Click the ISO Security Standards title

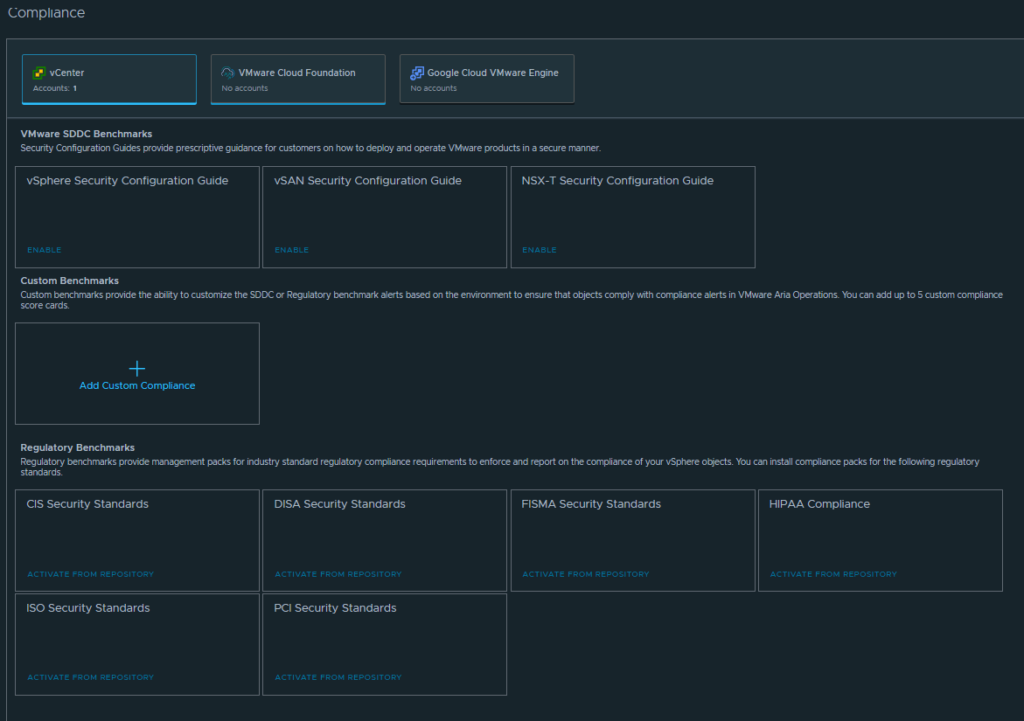tap(88, 608)
